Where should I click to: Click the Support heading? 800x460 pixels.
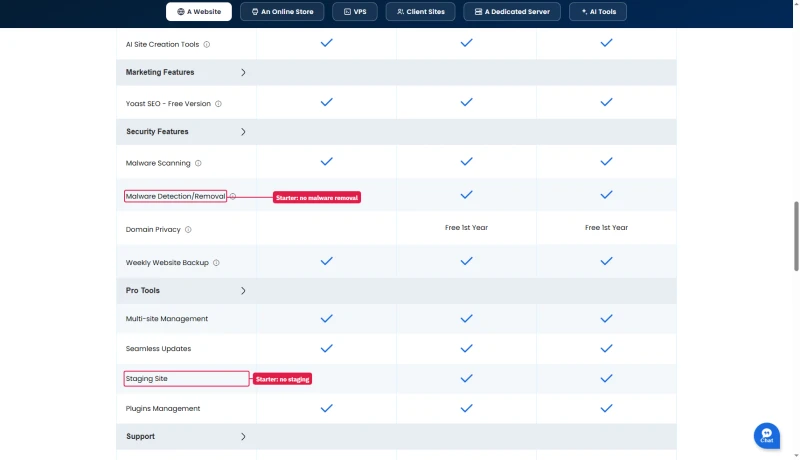pos(140,437)
